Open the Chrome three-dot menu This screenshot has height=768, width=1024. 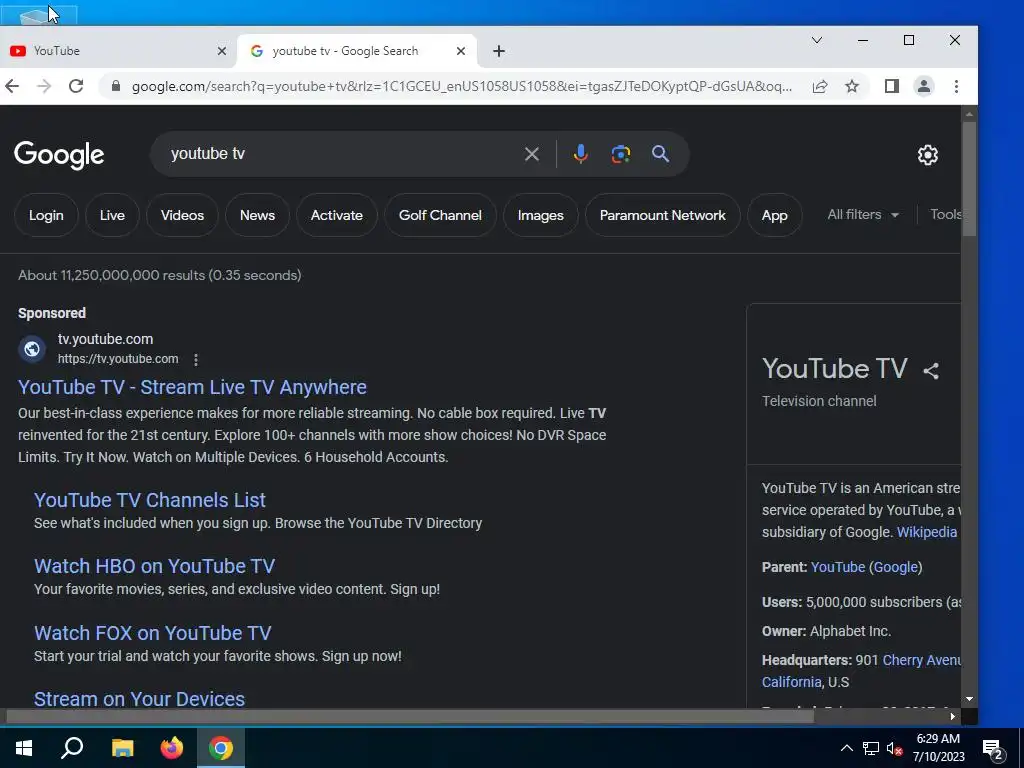(956, 86)
